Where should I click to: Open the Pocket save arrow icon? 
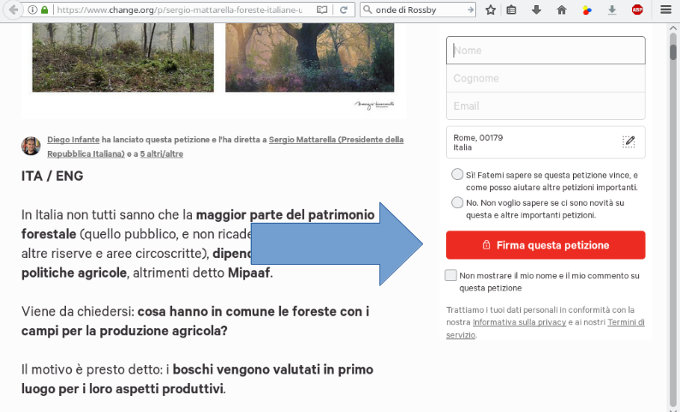536,10
